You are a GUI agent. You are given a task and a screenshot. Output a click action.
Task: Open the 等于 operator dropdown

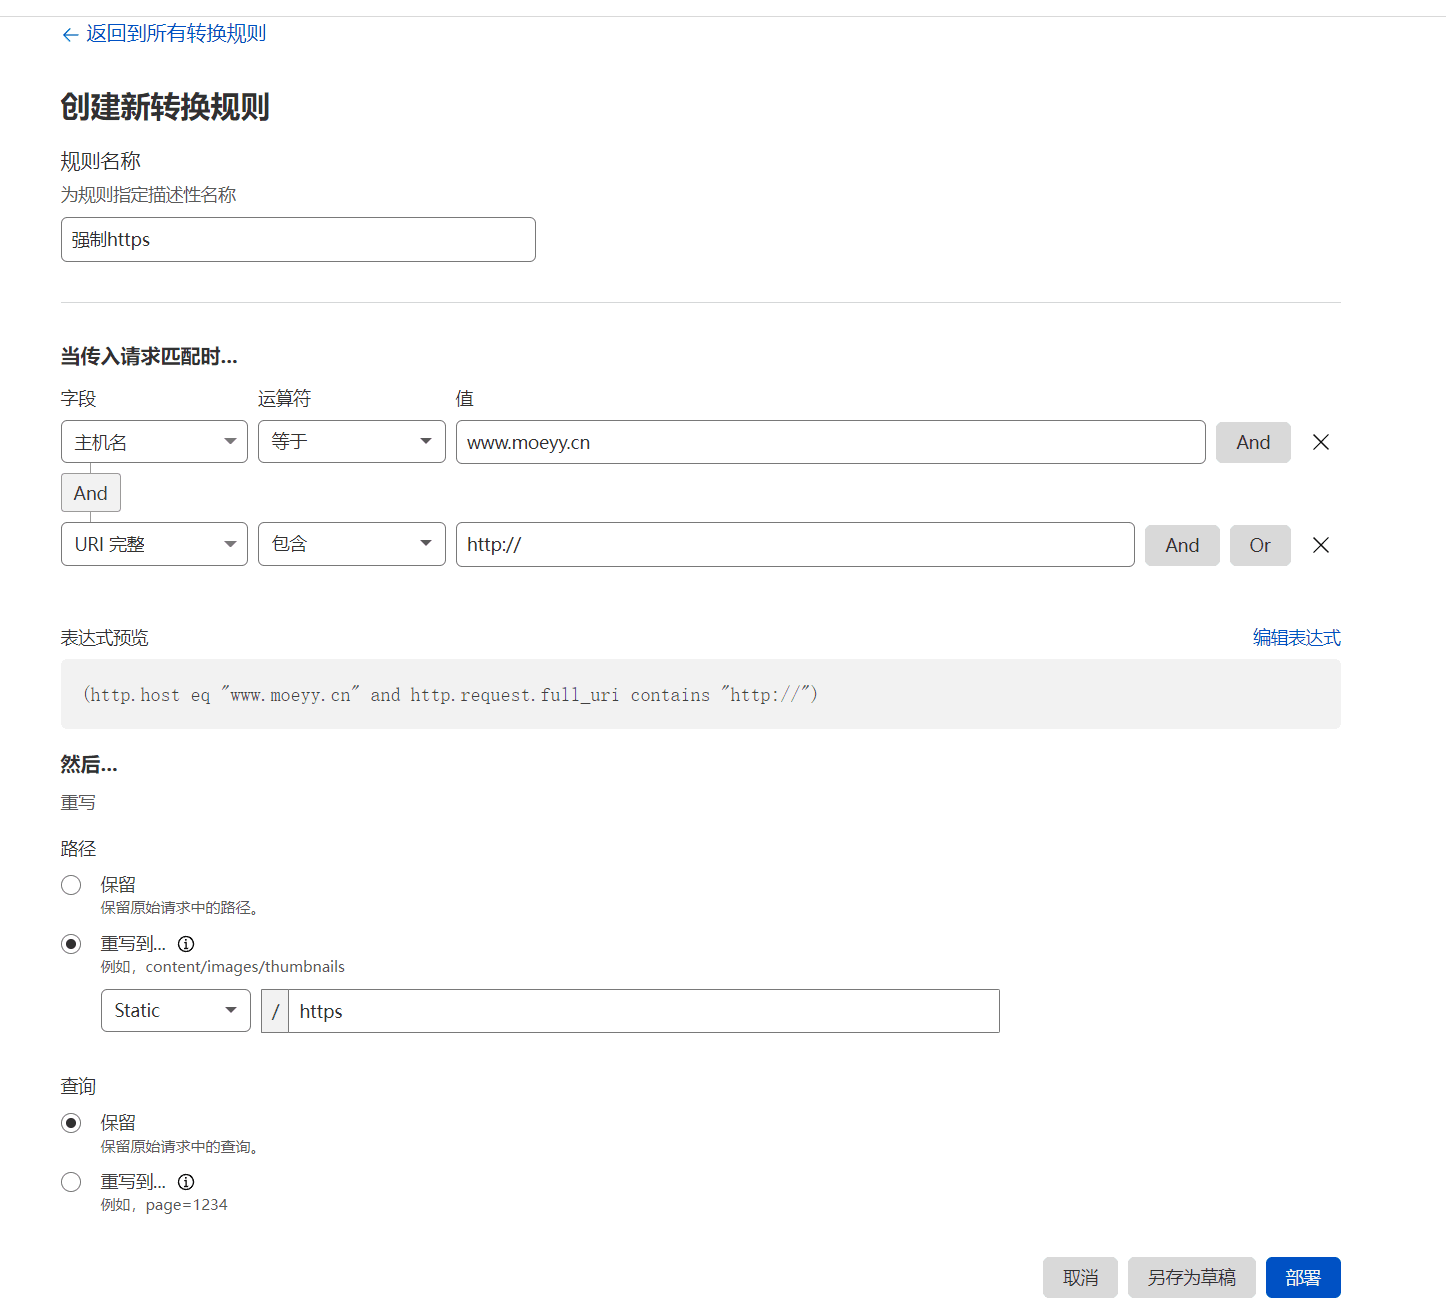[x=351, y=442]
